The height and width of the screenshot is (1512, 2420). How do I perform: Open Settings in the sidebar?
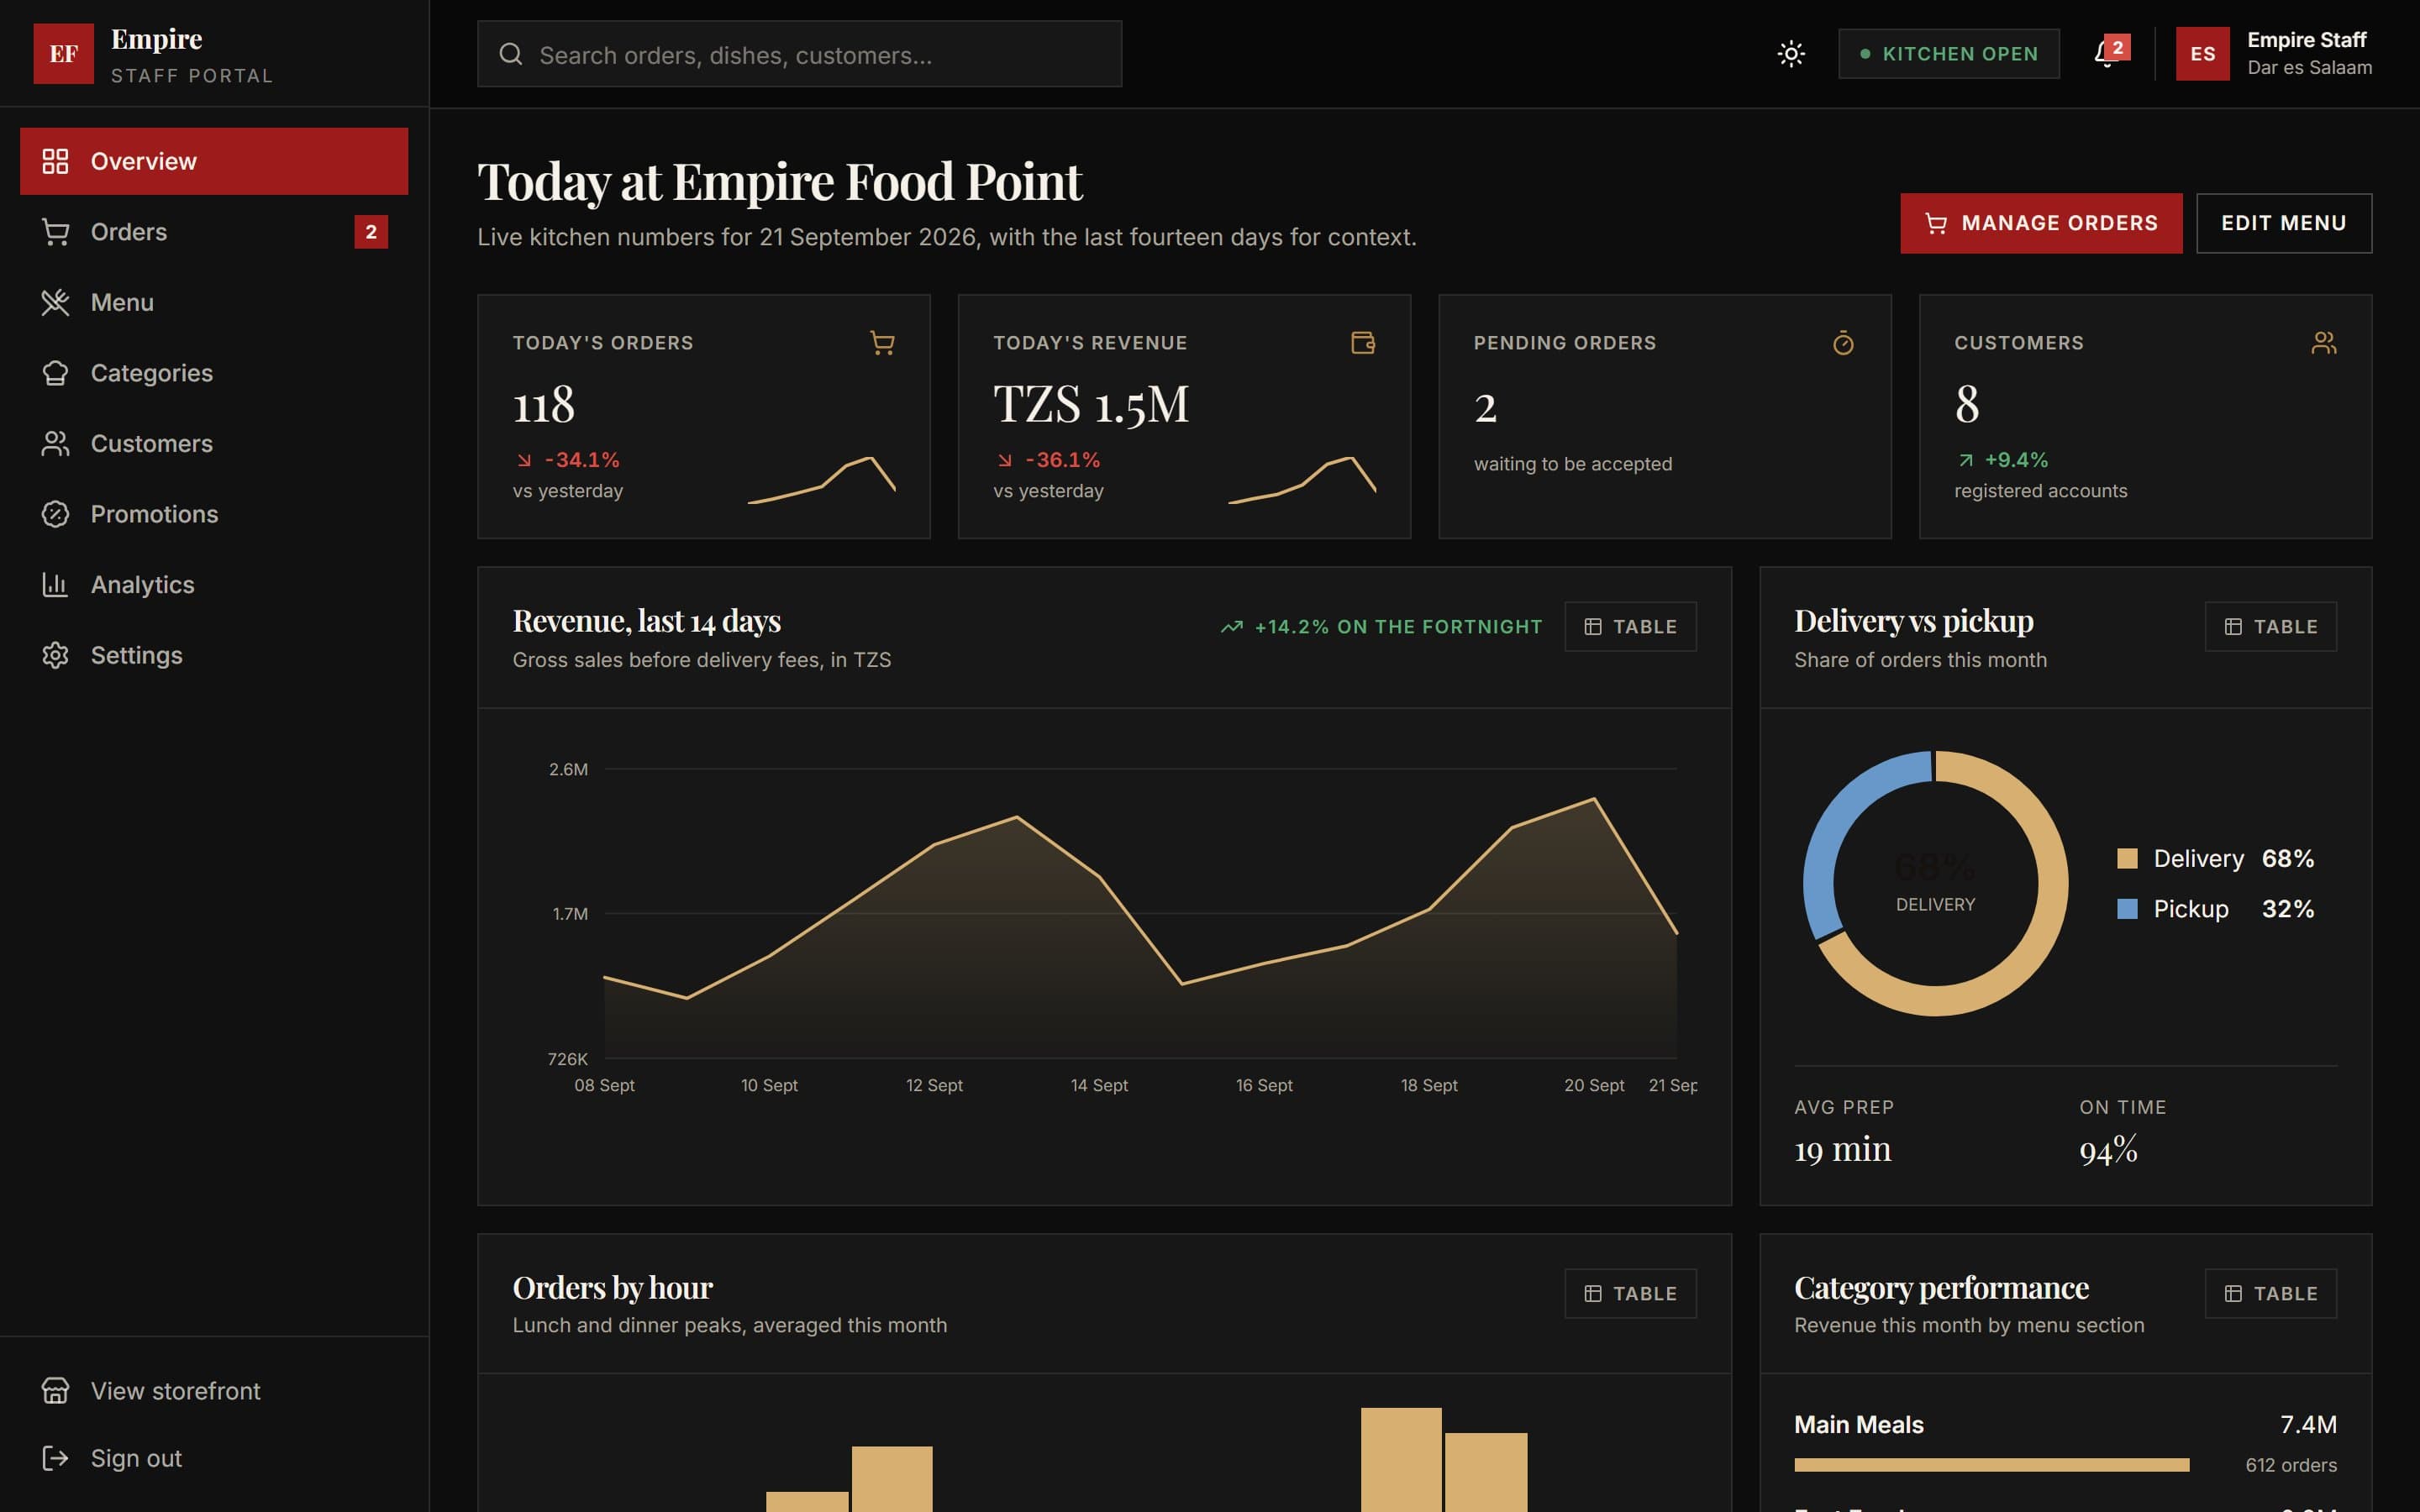214,655
